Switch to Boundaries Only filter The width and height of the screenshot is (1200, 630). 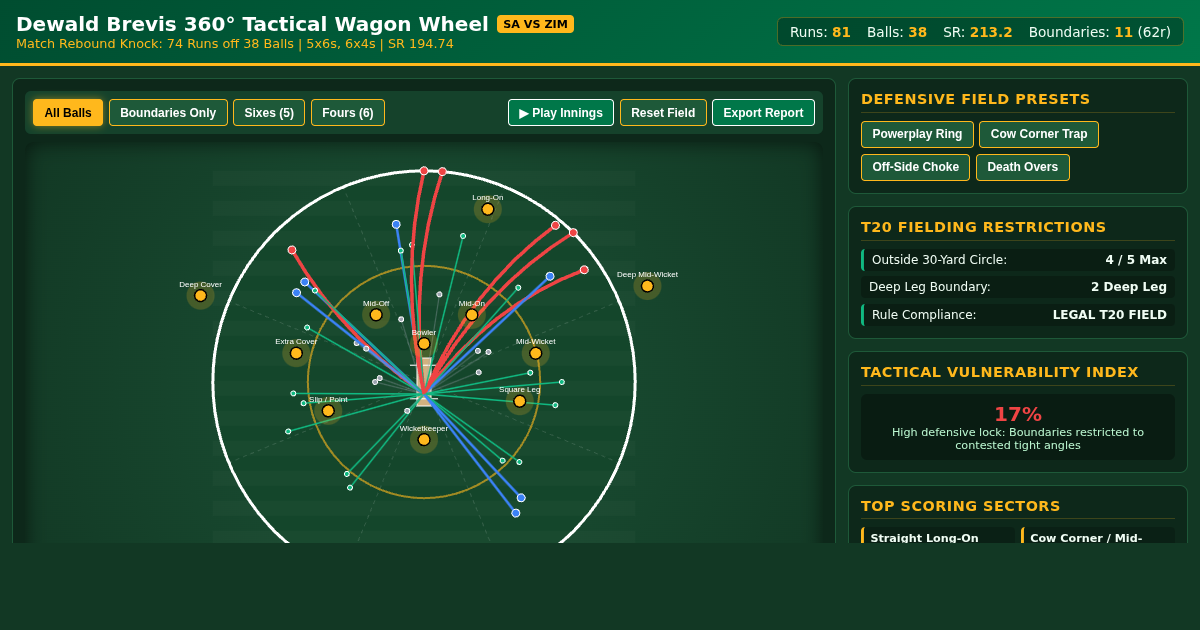(168, 113)
